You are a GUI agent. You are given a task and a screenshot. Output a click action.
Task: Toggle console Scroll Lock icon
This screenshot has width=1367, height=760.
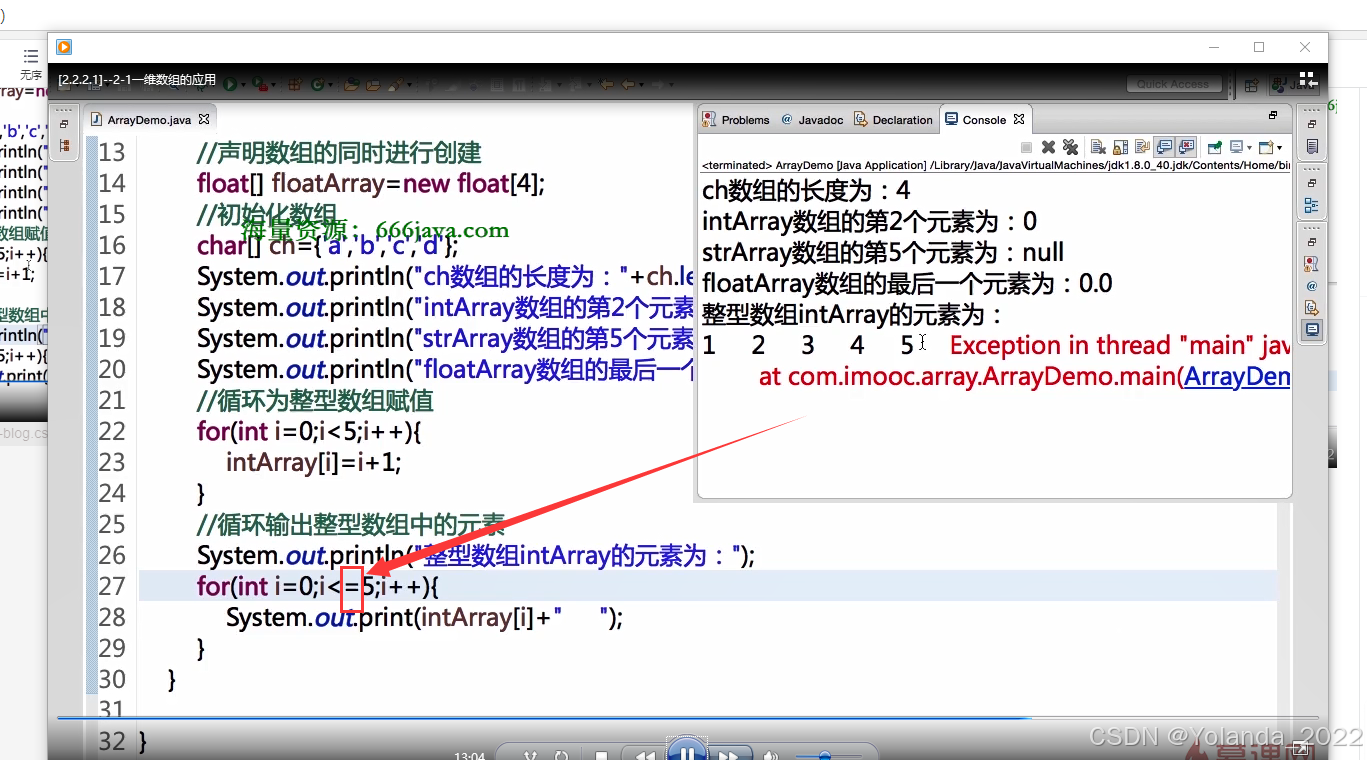pyautogui.click(x=1120, y=147)
